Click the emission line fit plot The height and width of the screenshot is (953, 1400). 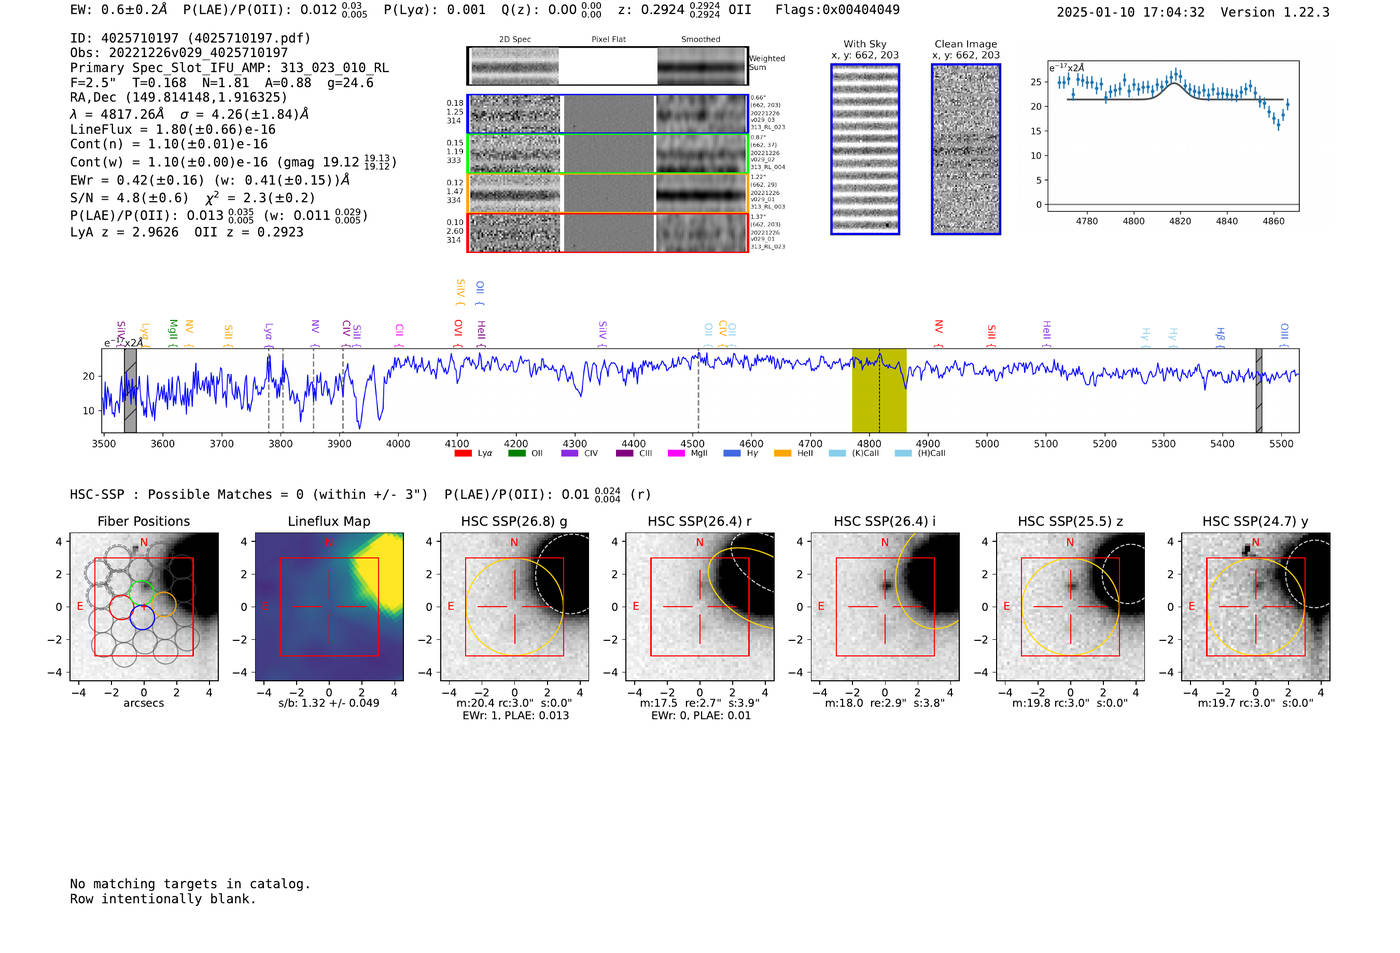[x=1172, y=137]
